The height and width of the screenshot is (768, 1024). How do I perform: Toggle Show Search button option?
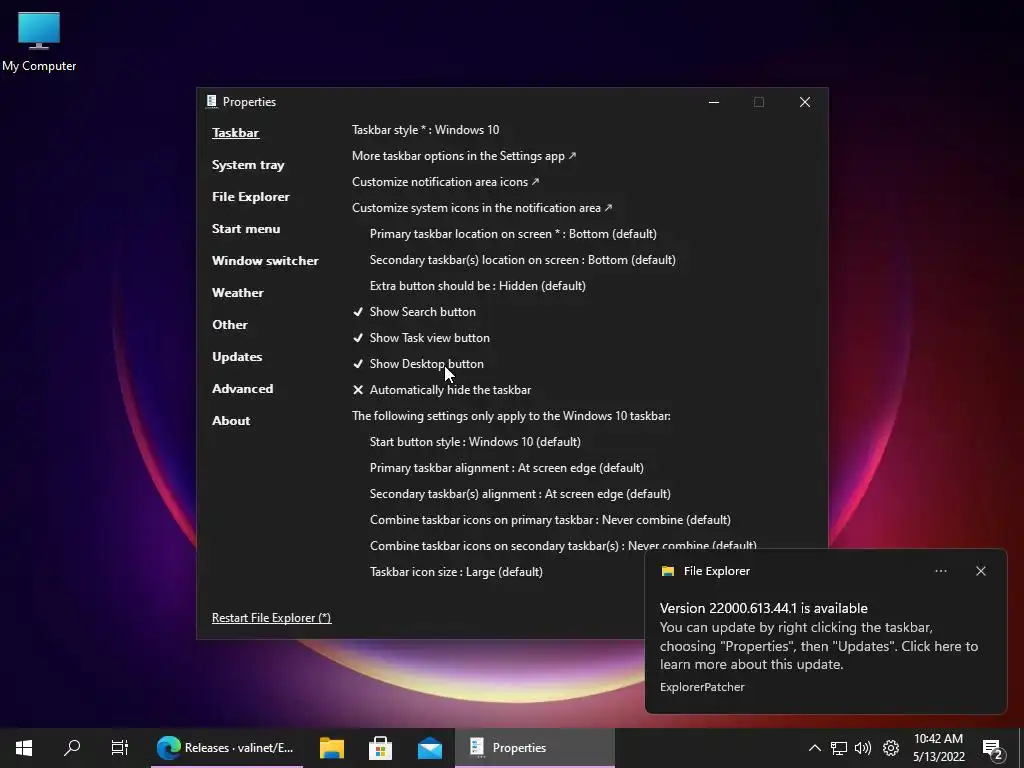pyautogui.click(x=414, y=312)
